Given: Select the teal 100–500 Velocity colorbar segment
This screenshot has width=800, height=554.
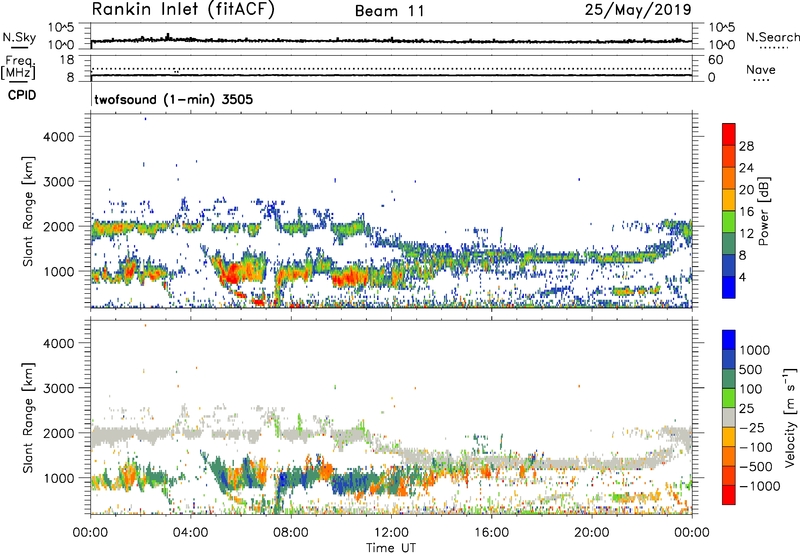Looking at the screenshot, I should click(729, 379).
